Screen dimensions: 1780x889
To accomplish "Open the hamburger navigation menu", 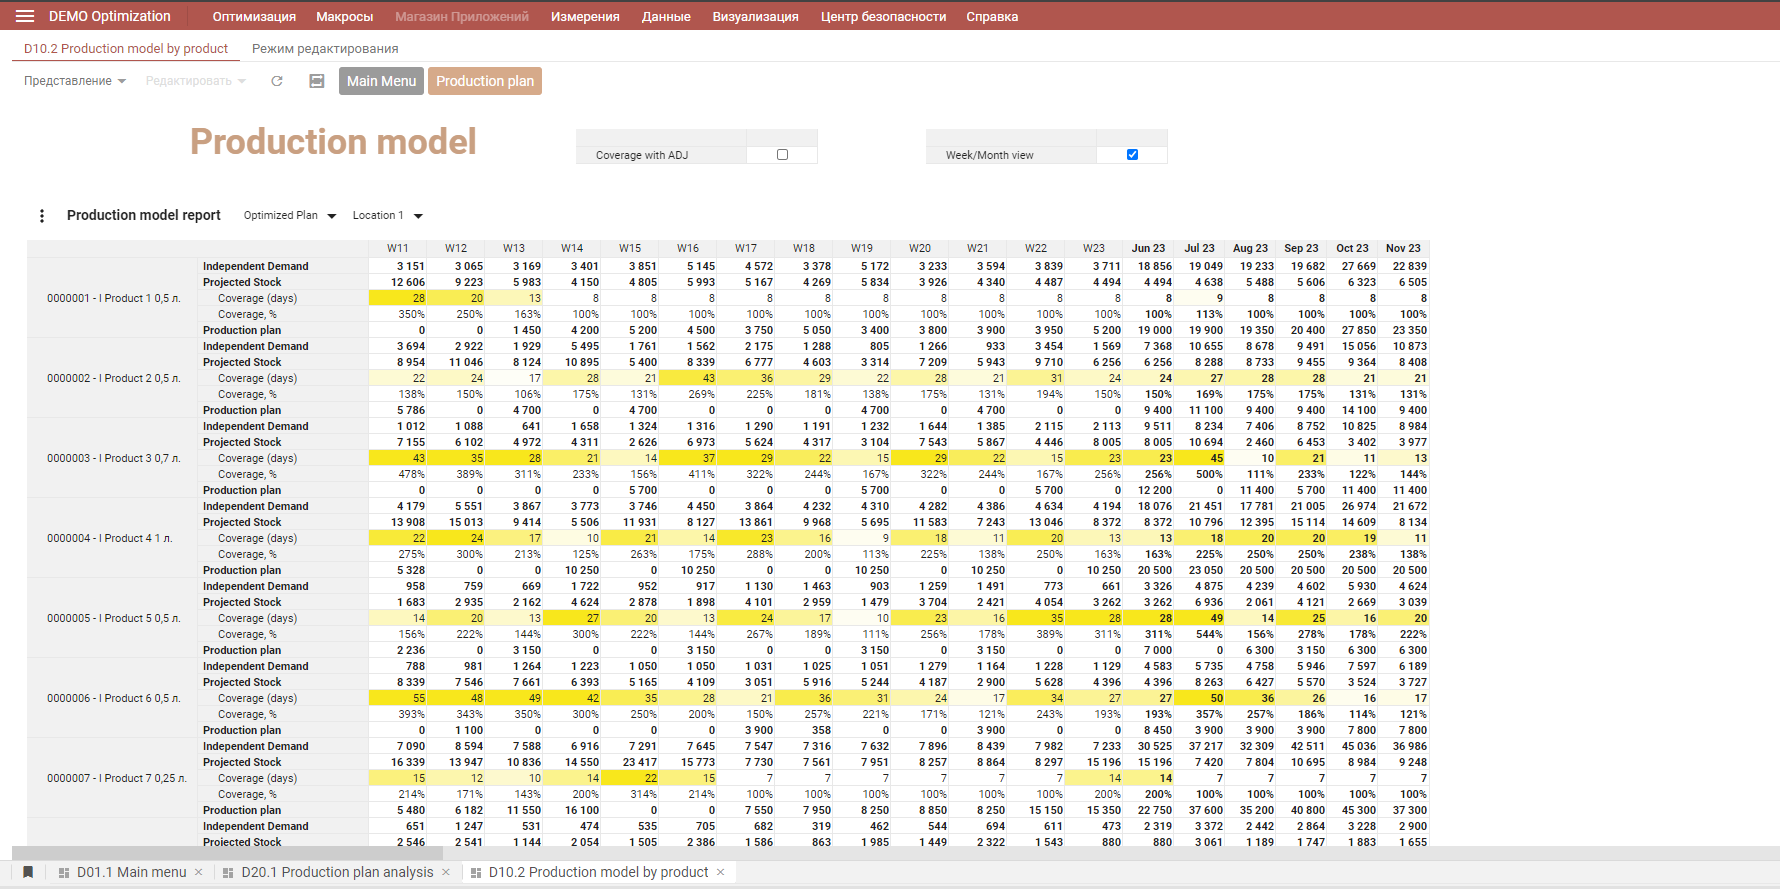I will click(x=25, y=16).
